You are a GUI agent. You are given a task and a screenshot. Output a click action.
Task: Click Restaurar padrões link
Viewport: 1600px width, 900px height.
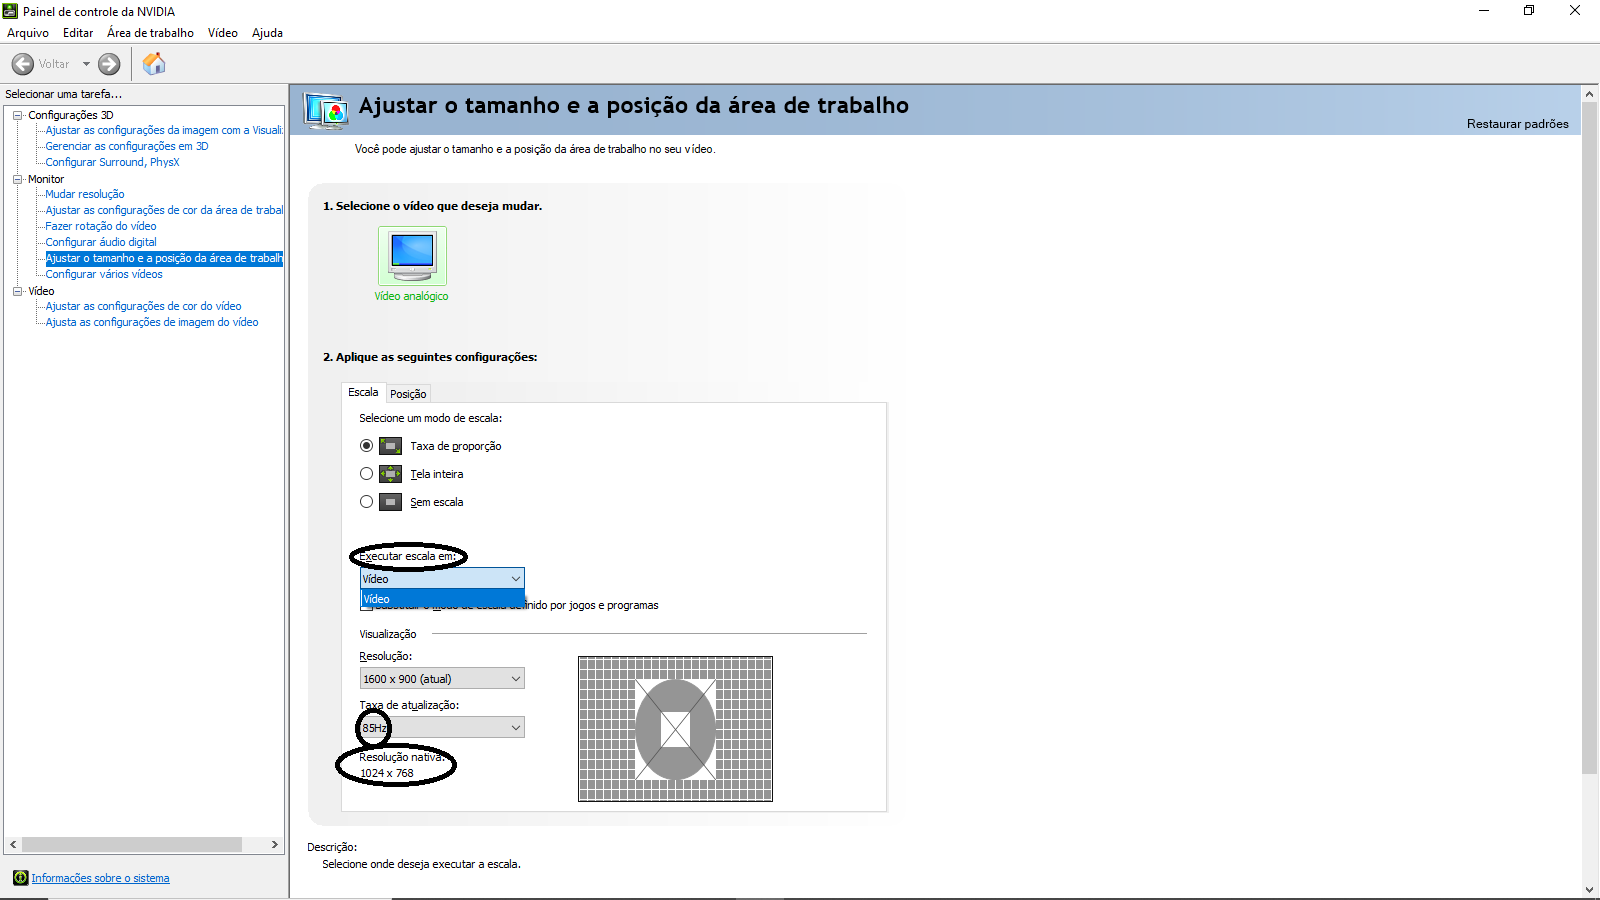(1517, 124)
